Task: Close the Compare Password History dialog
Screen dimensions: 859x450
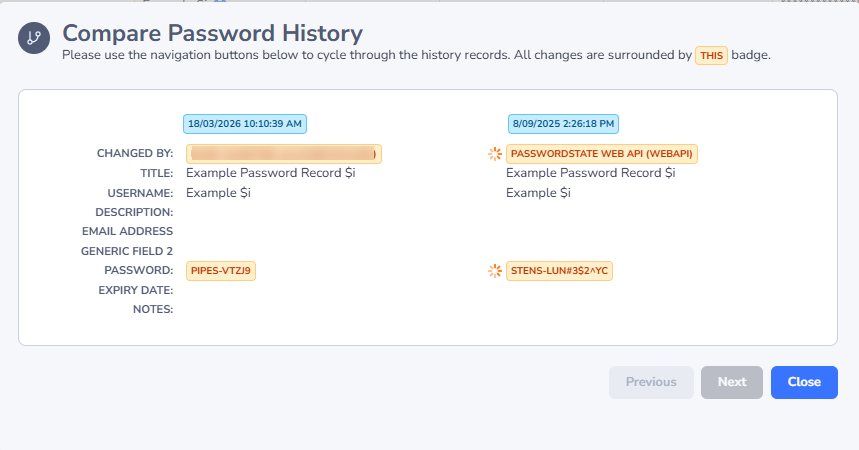Action: pyautogui.click(x=804, y=382)
